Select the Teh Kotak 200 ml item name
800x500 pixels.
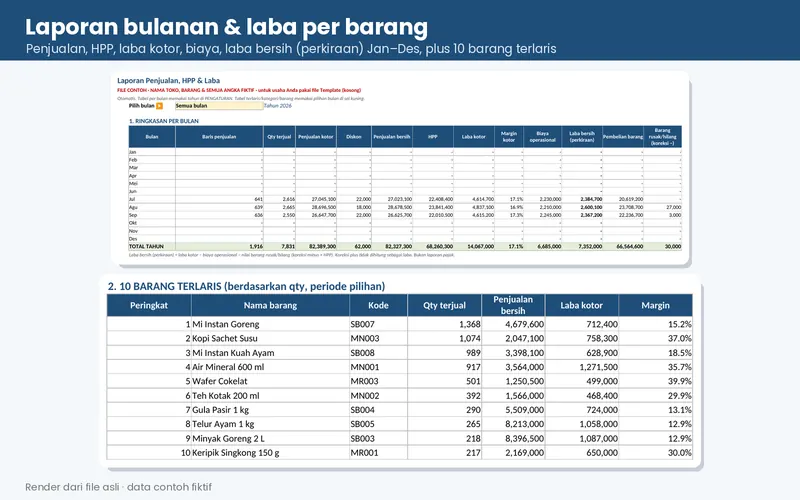[226, 395]
